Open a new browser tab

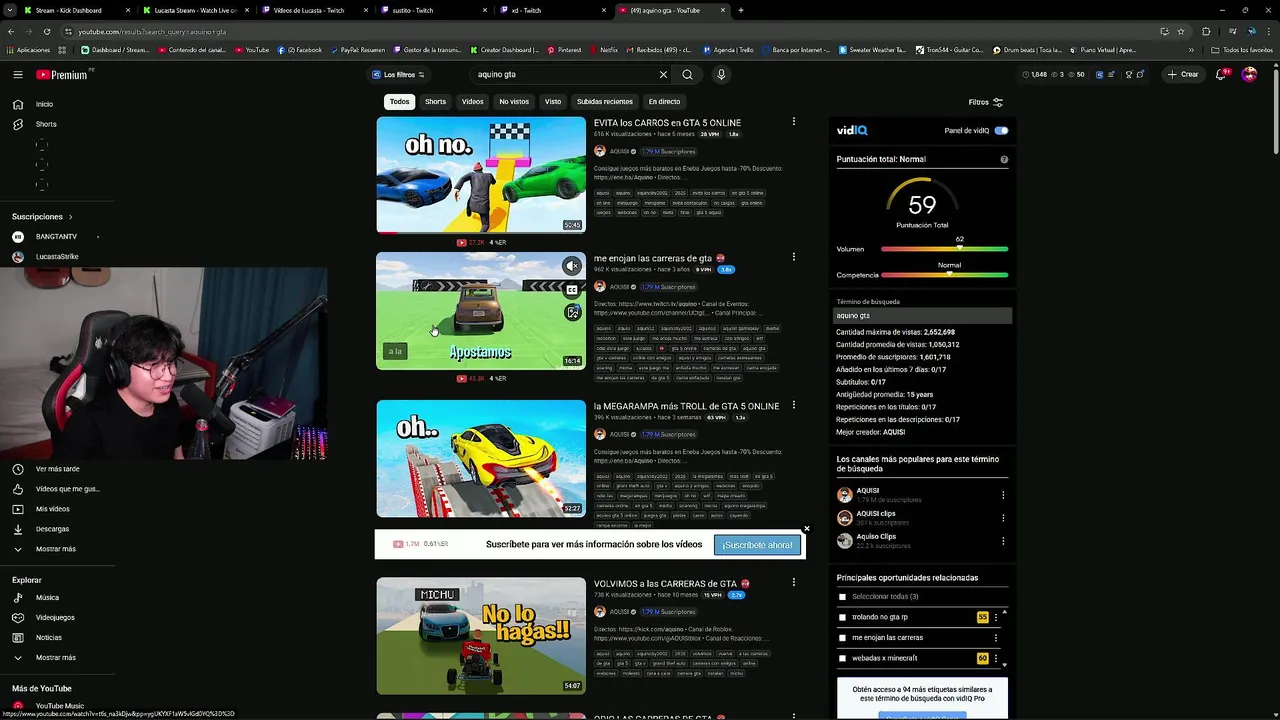[741, 10]
